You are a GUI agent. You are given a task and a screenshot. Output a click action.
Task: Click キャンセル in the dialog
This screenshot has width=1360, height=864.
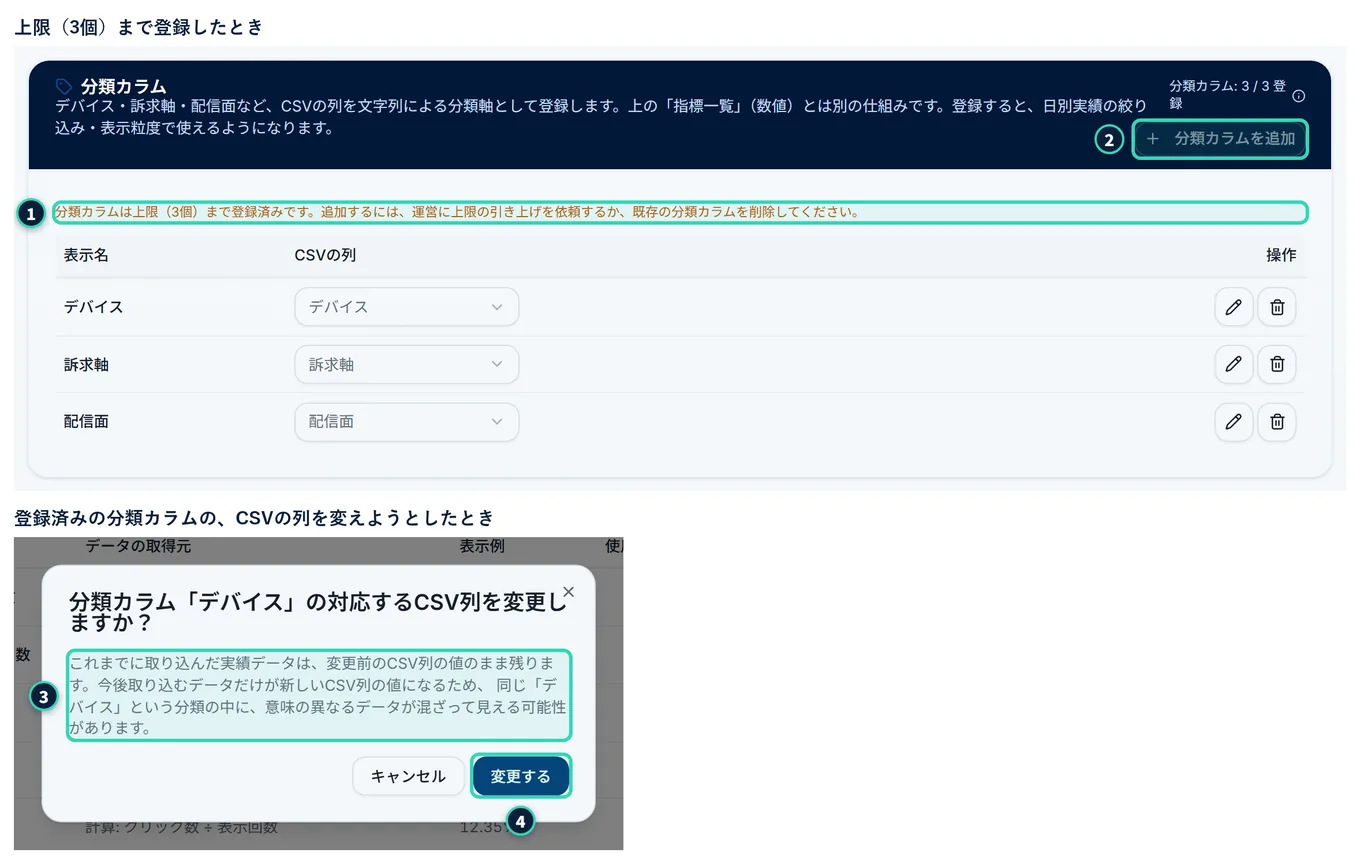(408, 776)
